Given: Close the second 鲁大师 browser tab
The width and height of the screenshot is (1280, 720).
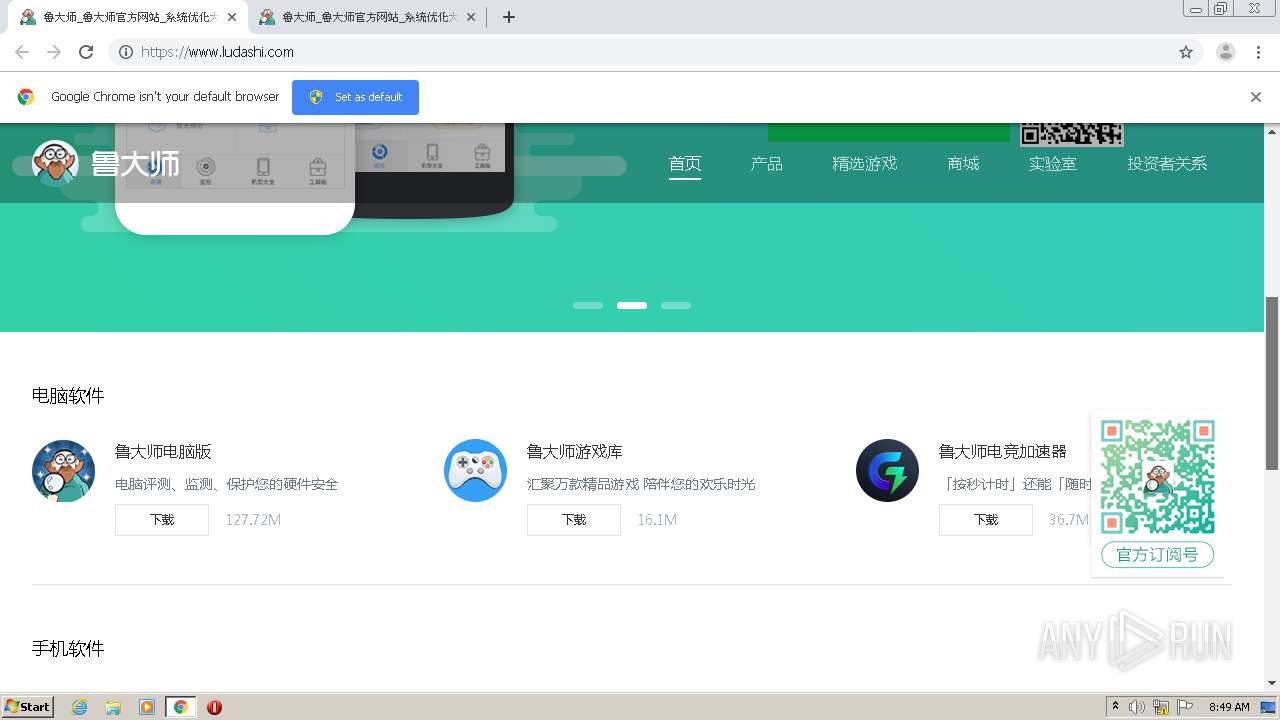Looking at the screenshot, I should pos(471,17).
